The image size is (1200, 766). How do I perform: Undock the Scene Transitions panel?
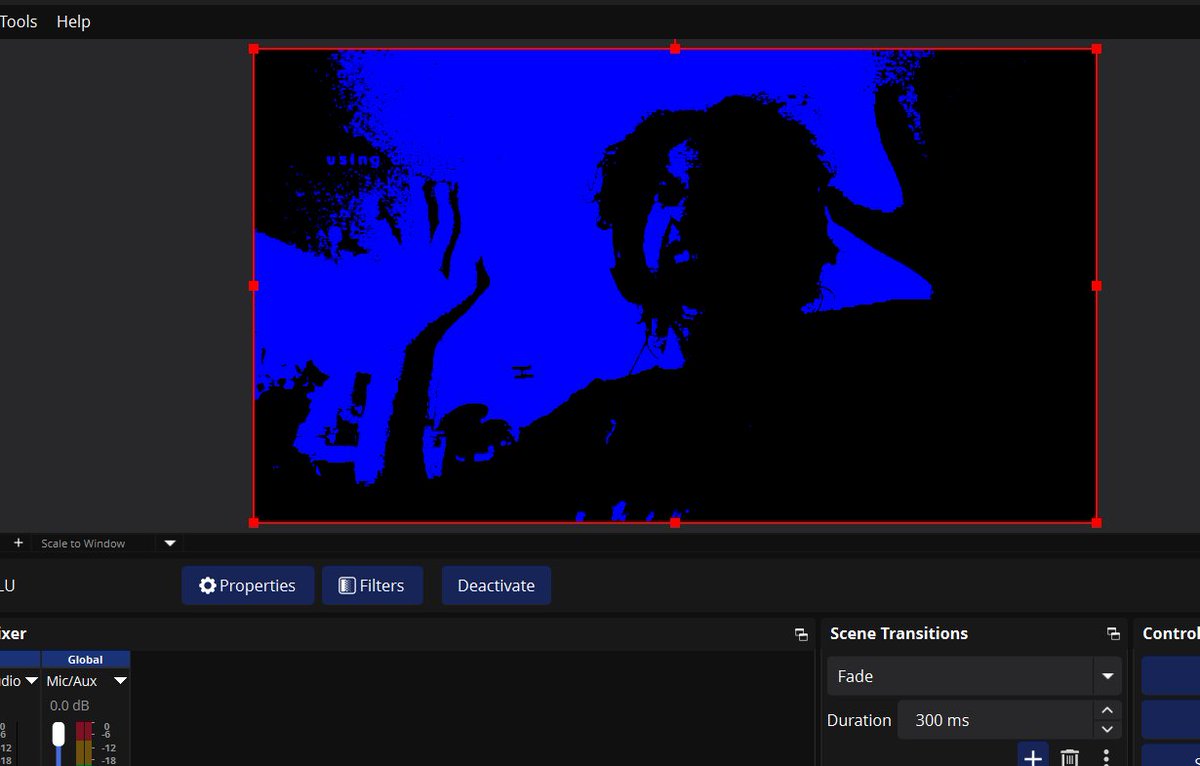(1113, 634)
